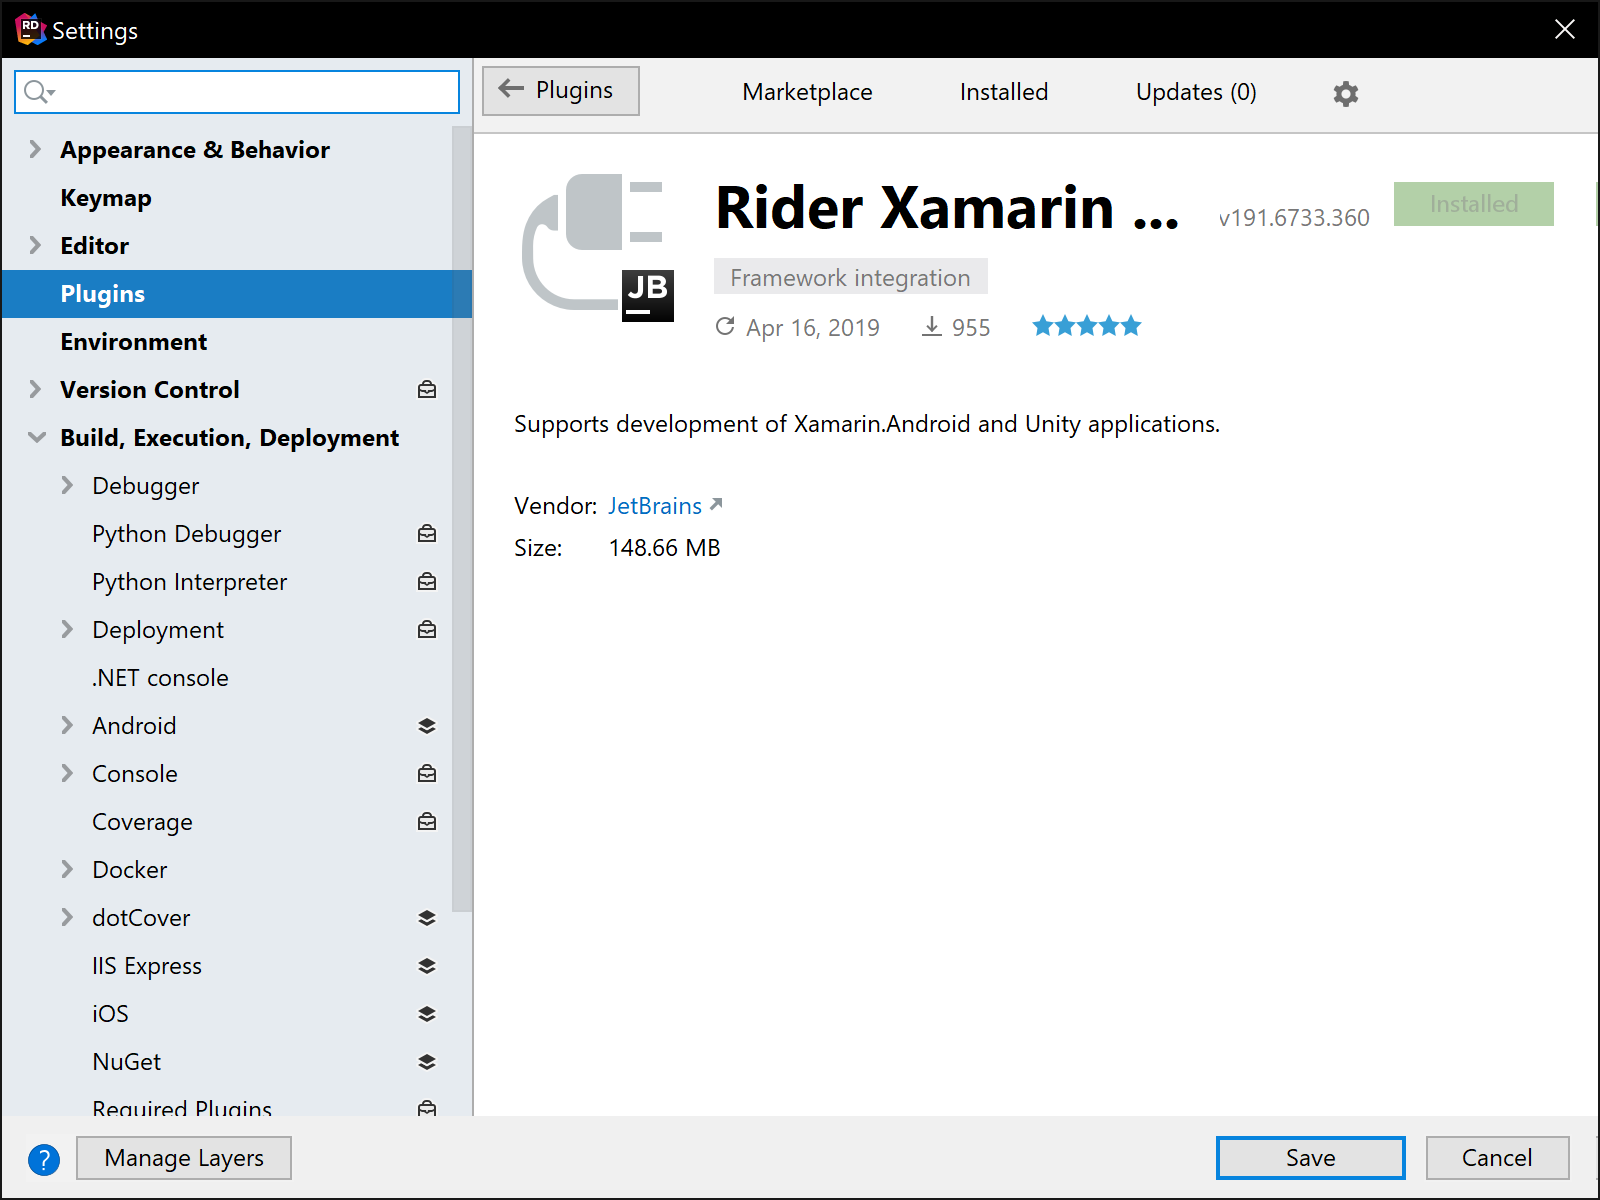Collapse Build, Execution, Deployment section
The height and width of the screenshot is (1200, 1600).
click(37, 437)
